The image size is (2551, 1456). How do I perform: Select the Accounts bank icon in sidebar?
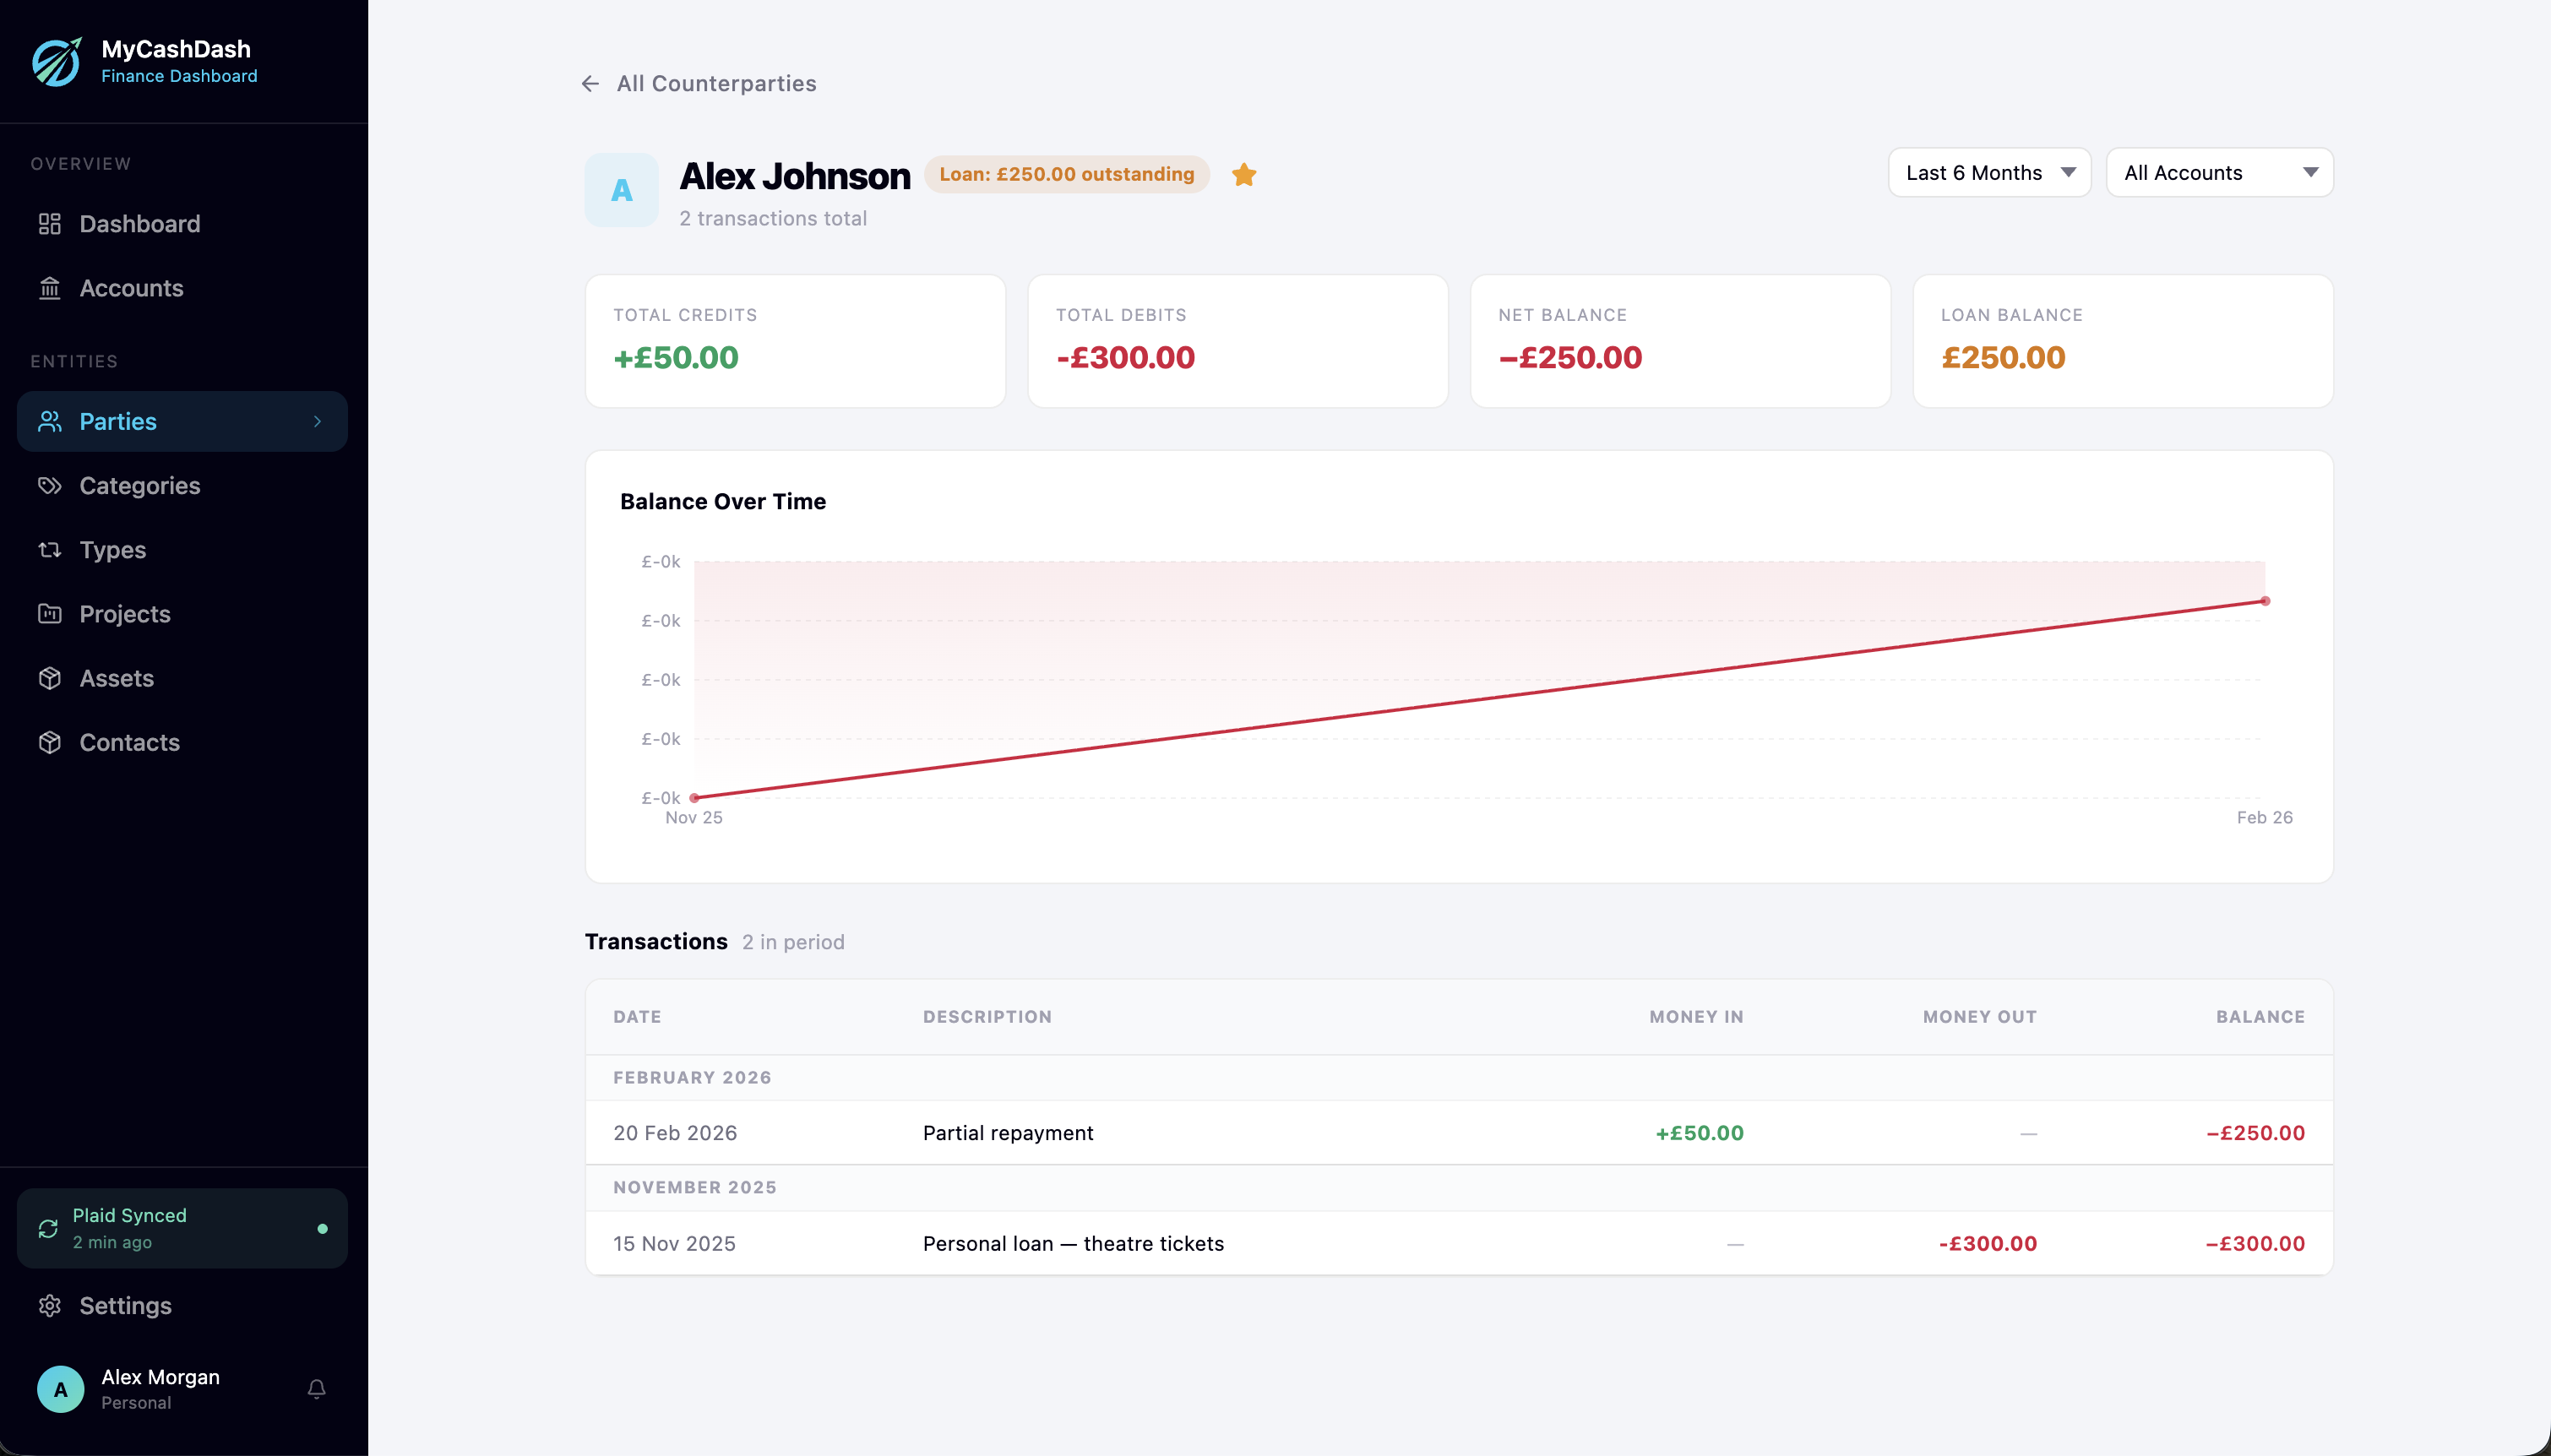click(51, 288)
